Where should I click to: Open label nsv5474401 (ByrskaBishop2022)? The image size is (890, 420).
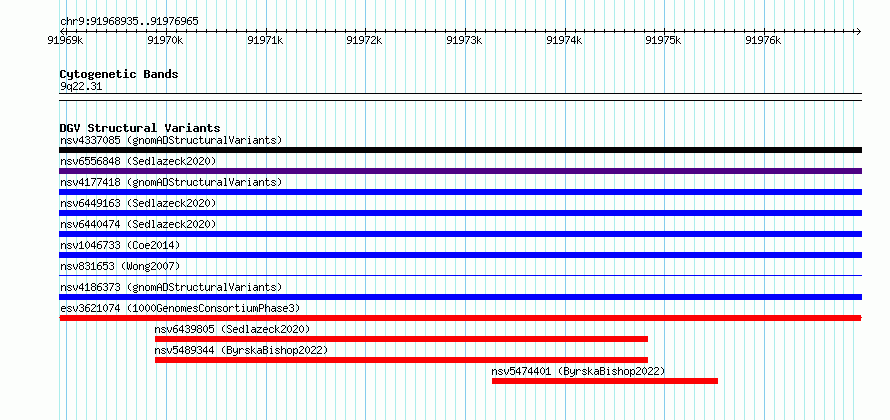coord(578,371)
